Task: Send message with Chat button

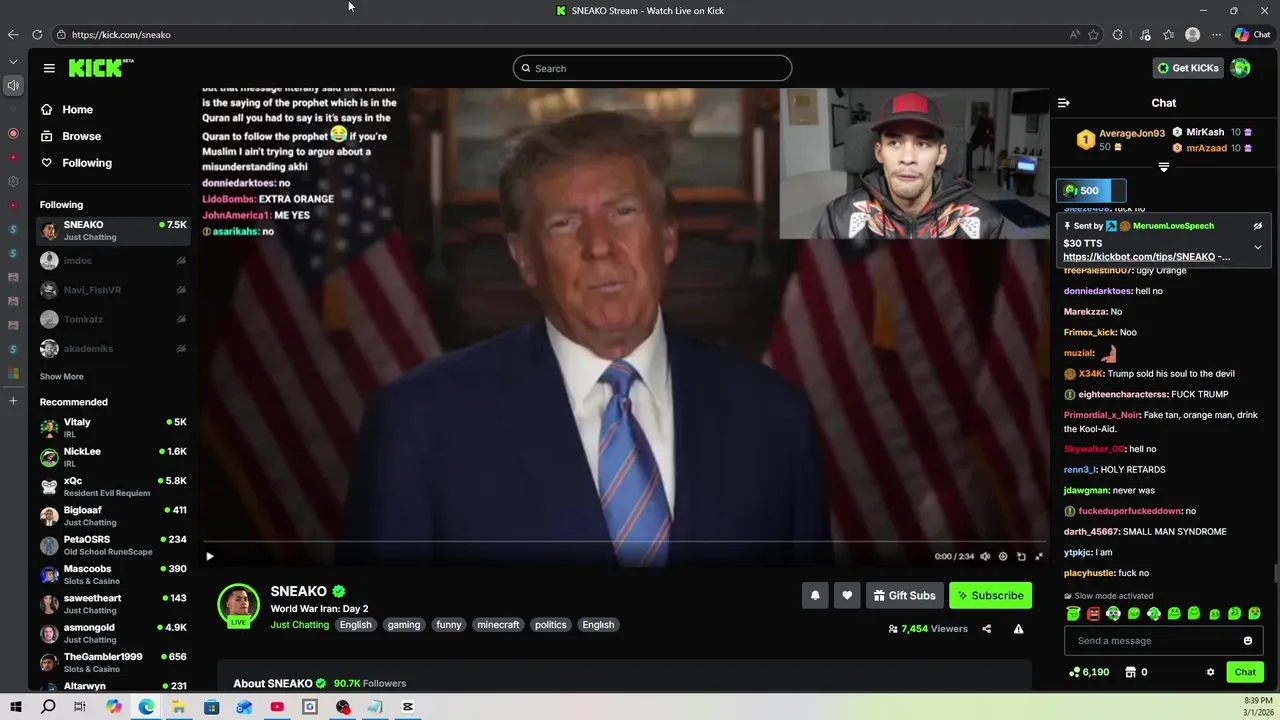Action: [1245, 672]
